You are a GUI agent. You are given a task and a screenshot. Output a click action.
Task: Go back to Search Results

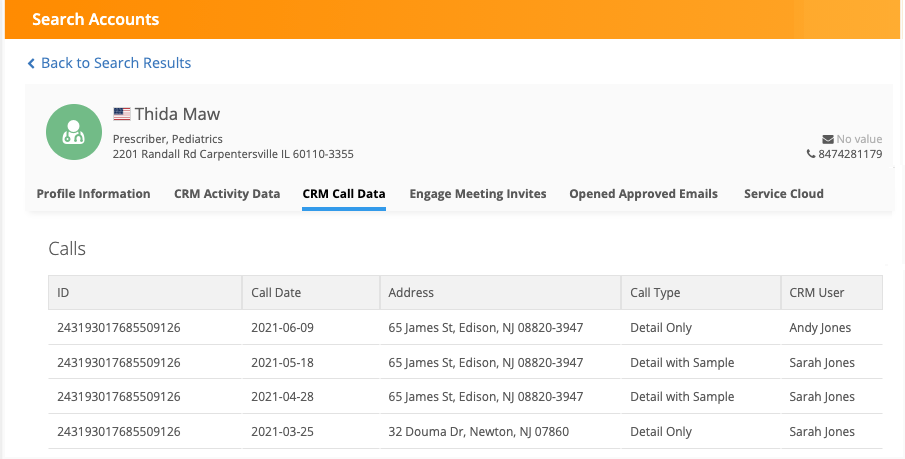click(115, 63)
